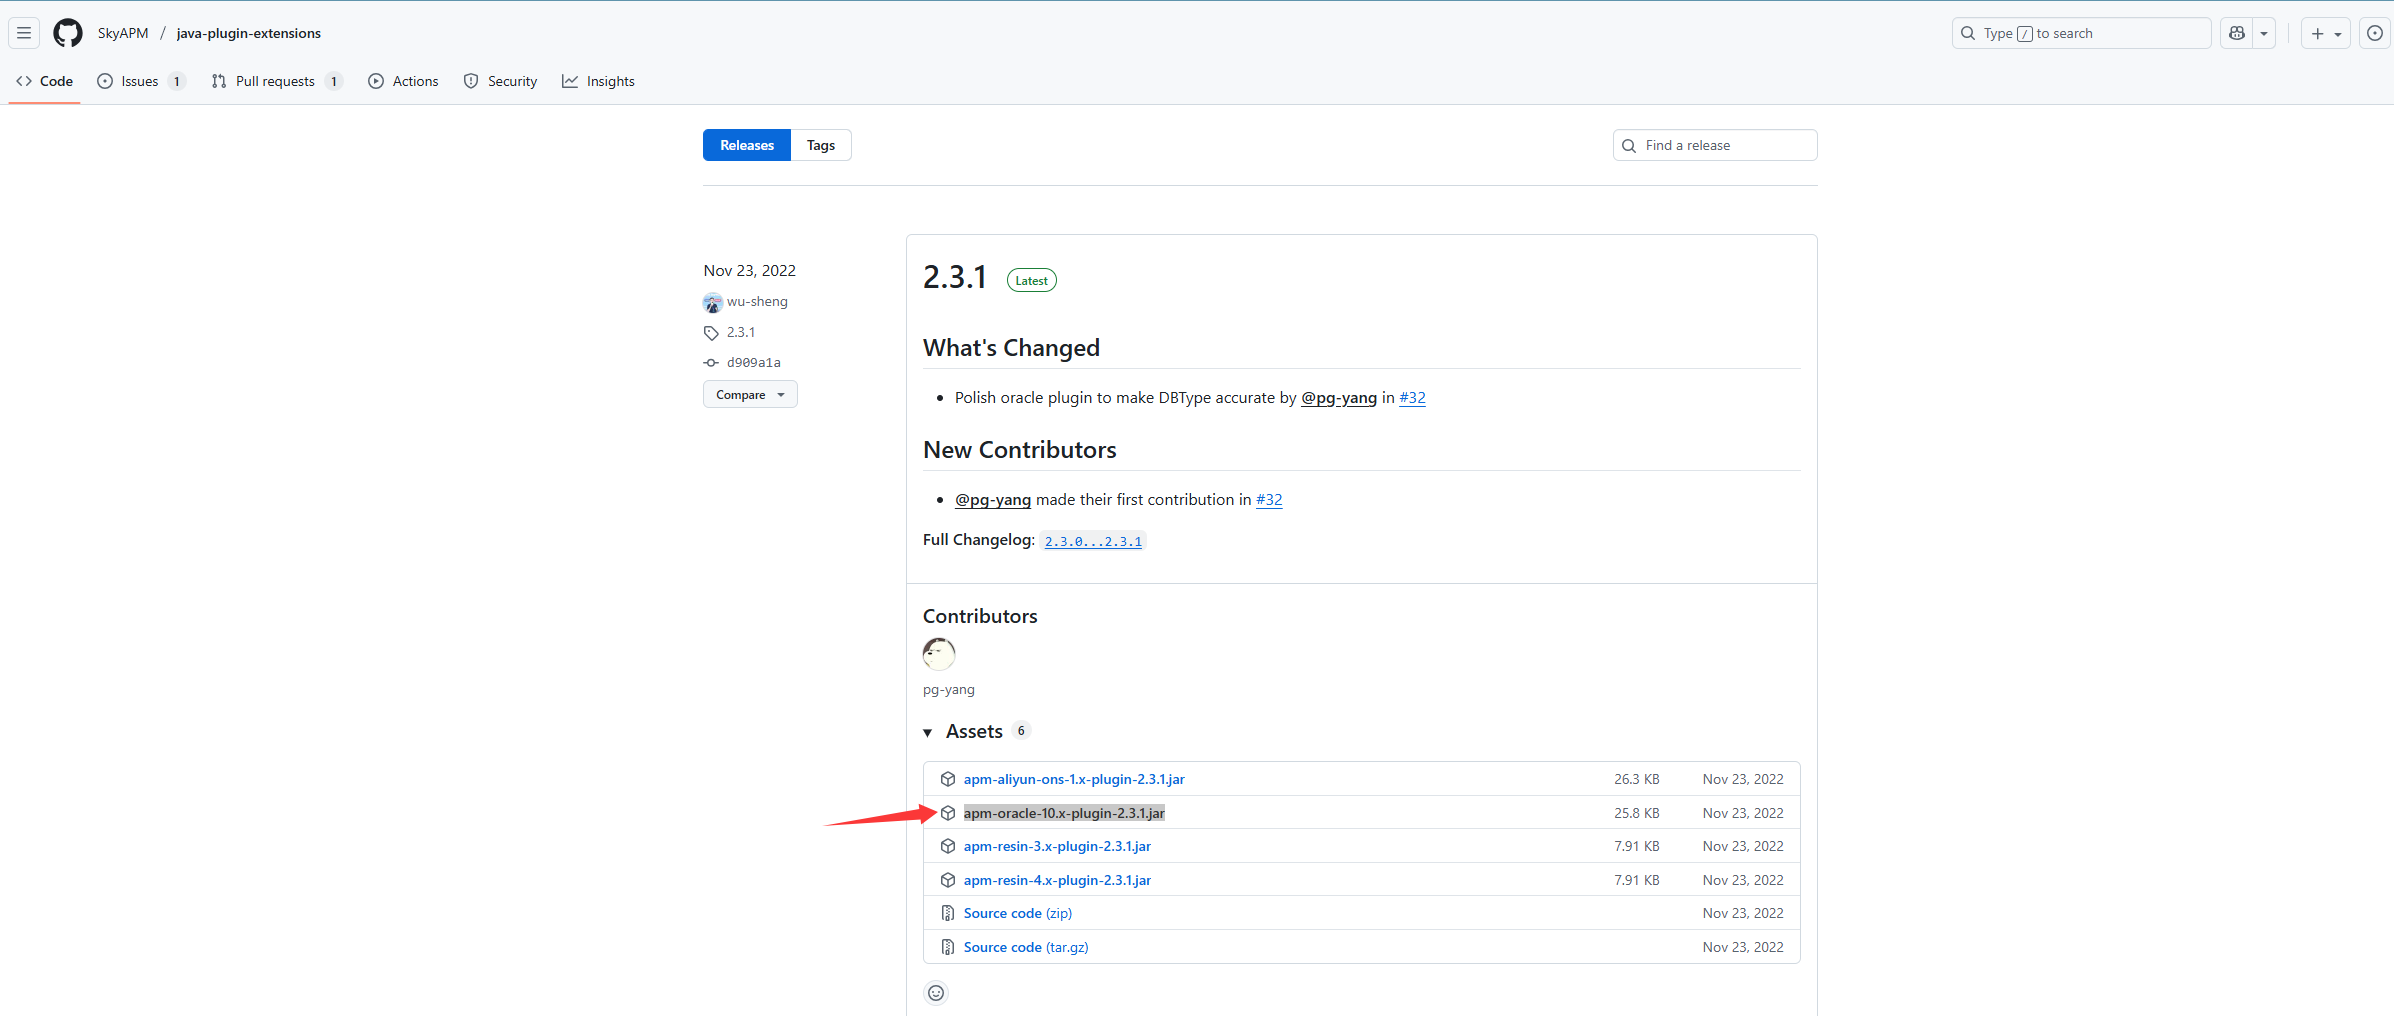
Task: Open commit d909a1a
Action: coord(754,362)
